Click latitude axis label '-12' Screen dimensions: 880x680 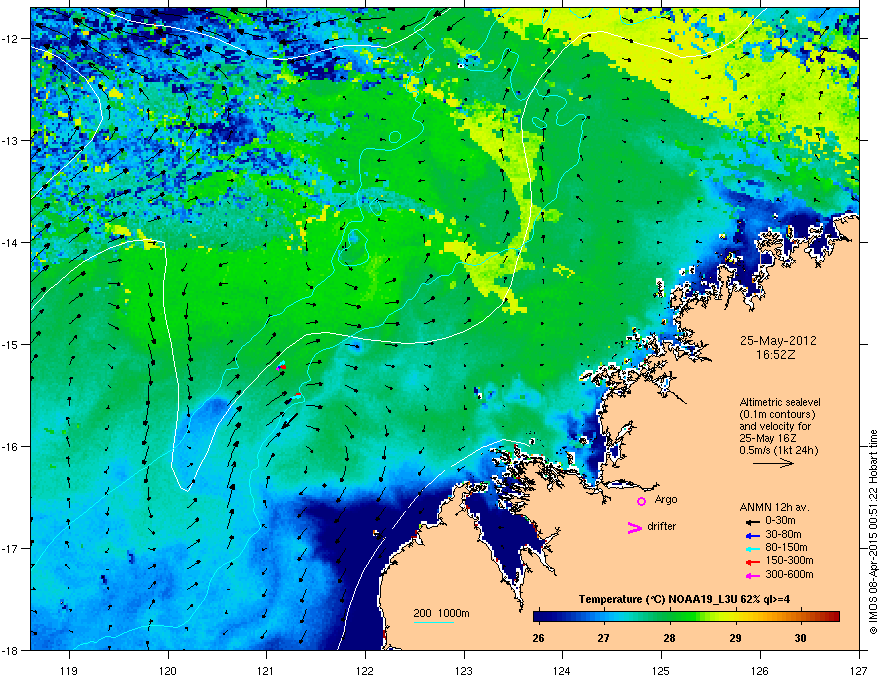point(11,39)
